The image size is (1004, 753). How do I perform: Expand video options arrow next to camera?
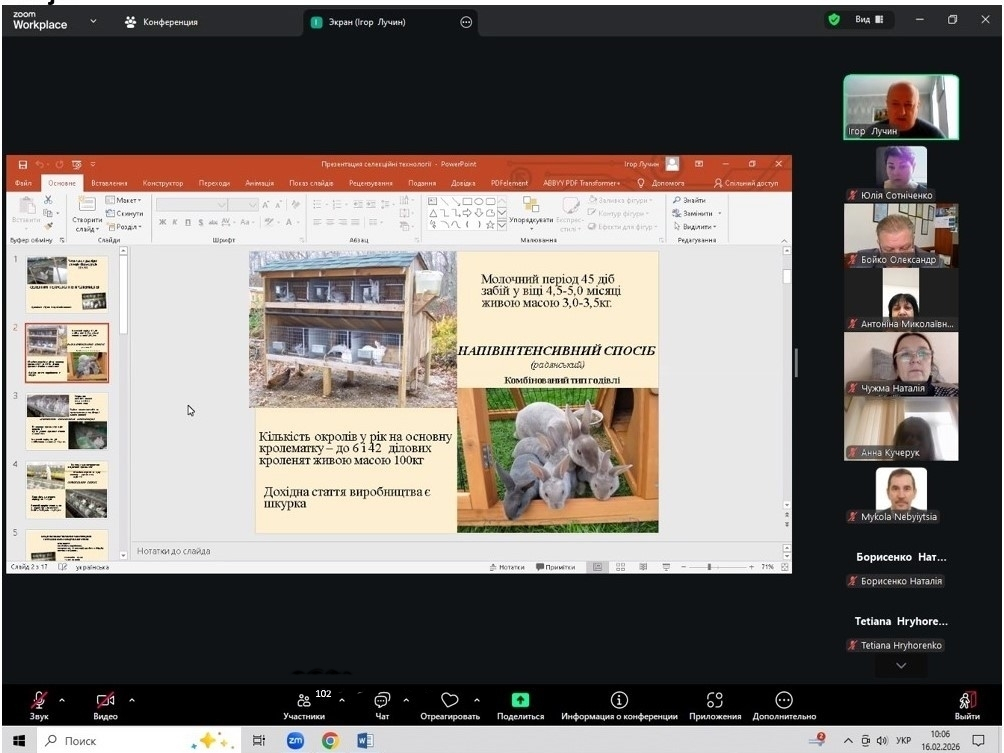coord(132,700)
